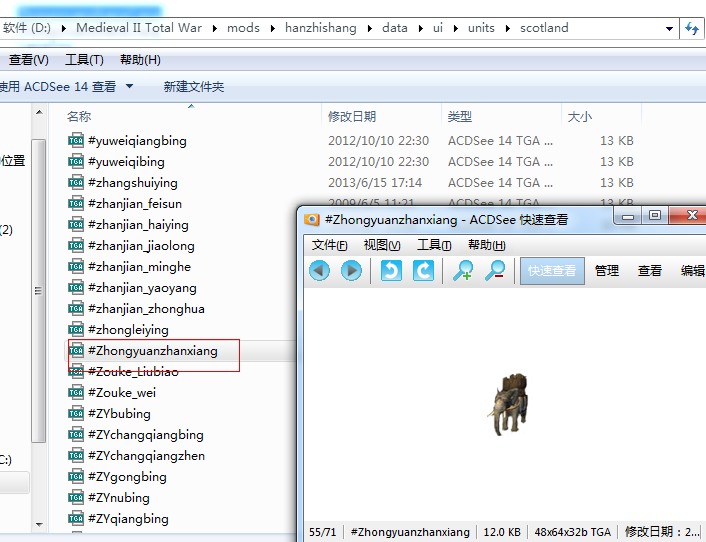
Task: Sort files by 大小 column header
Action: click(579, 117)
